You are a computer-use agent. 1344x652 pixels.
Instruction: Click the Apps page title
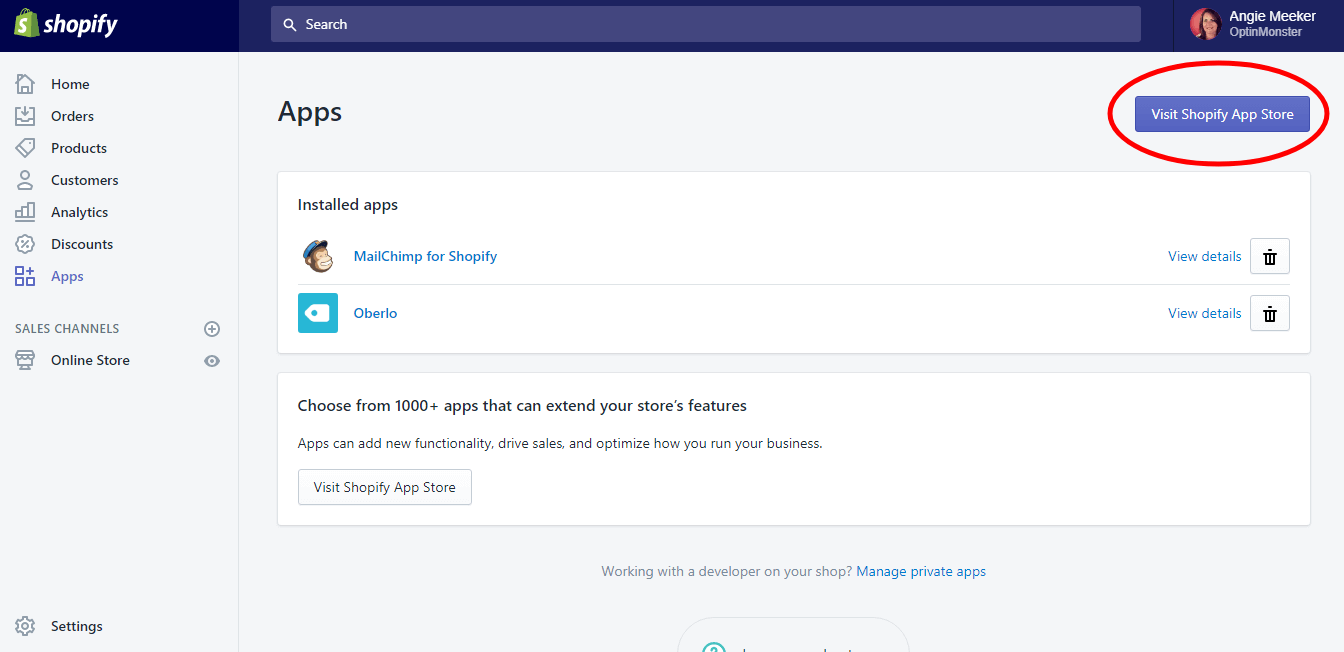point(310,112)
